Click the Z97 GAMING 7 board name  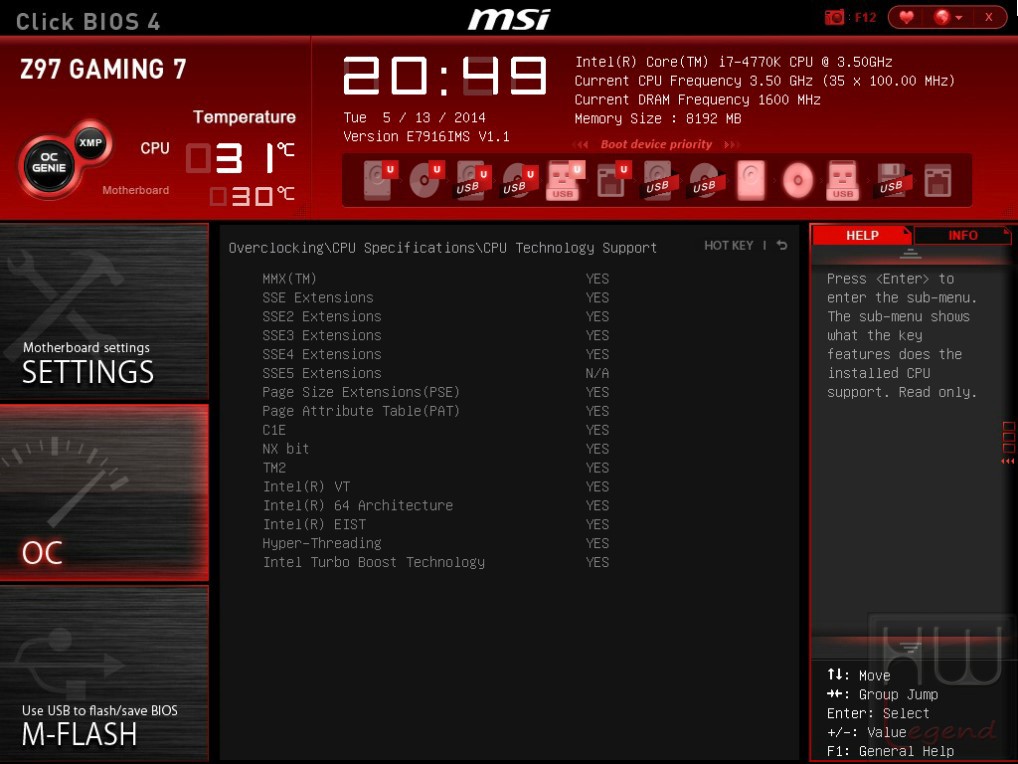click(103, 69)
